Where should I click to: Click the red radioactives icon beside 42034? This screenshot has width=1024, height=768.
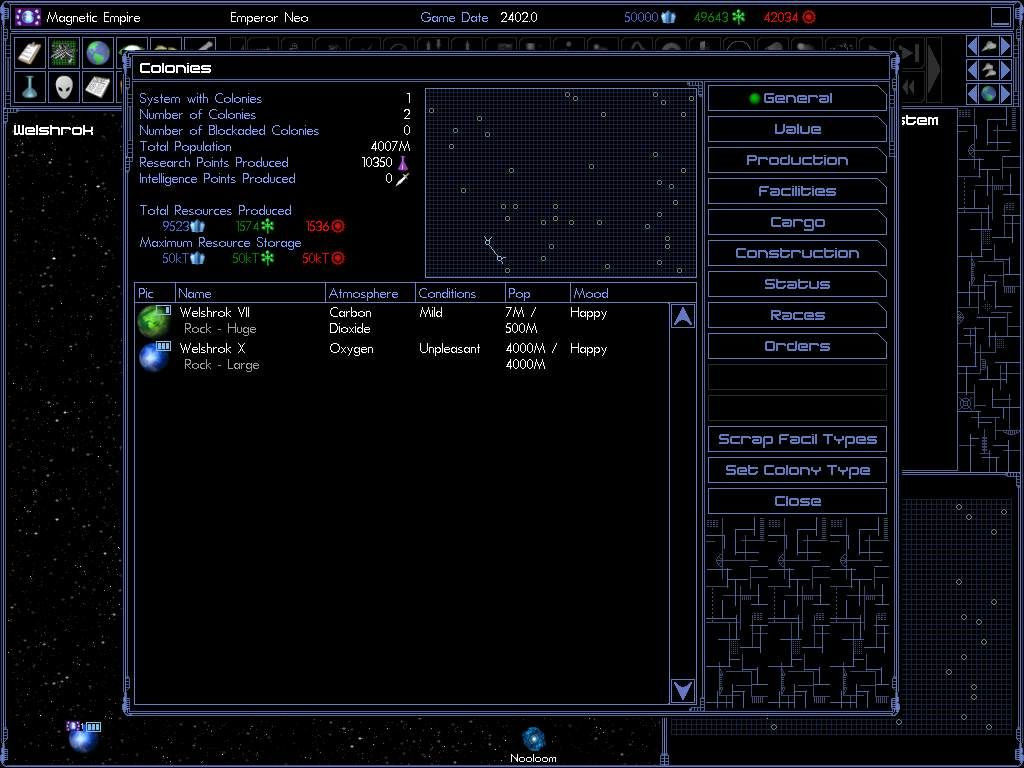click(x=809, y=18)
